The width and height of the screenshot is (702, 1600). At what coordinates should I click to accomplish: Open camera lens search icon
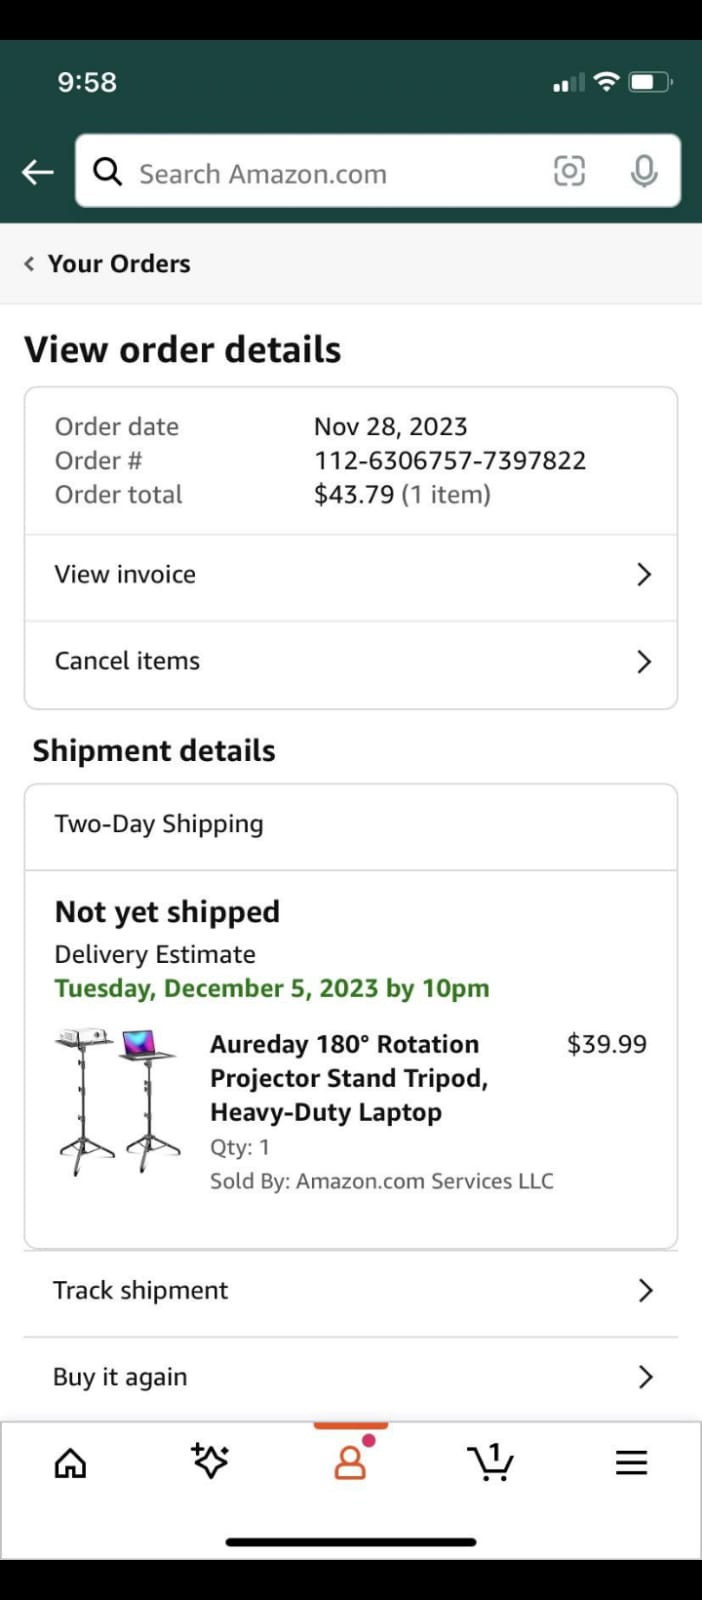[x=569, y=171]
